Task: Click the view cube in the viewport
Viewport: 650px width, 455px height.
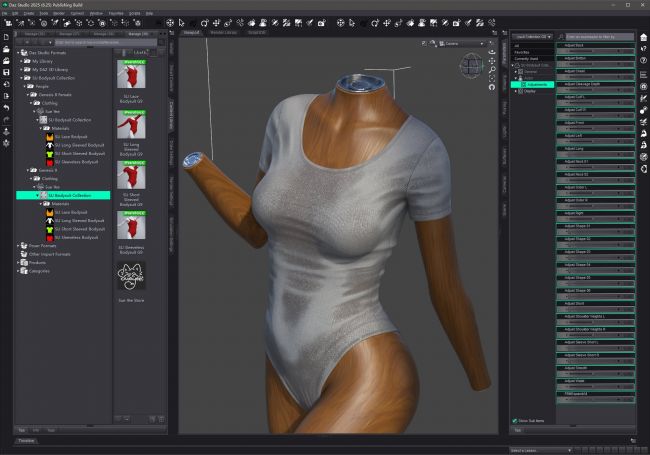Action: pos(470,67)
